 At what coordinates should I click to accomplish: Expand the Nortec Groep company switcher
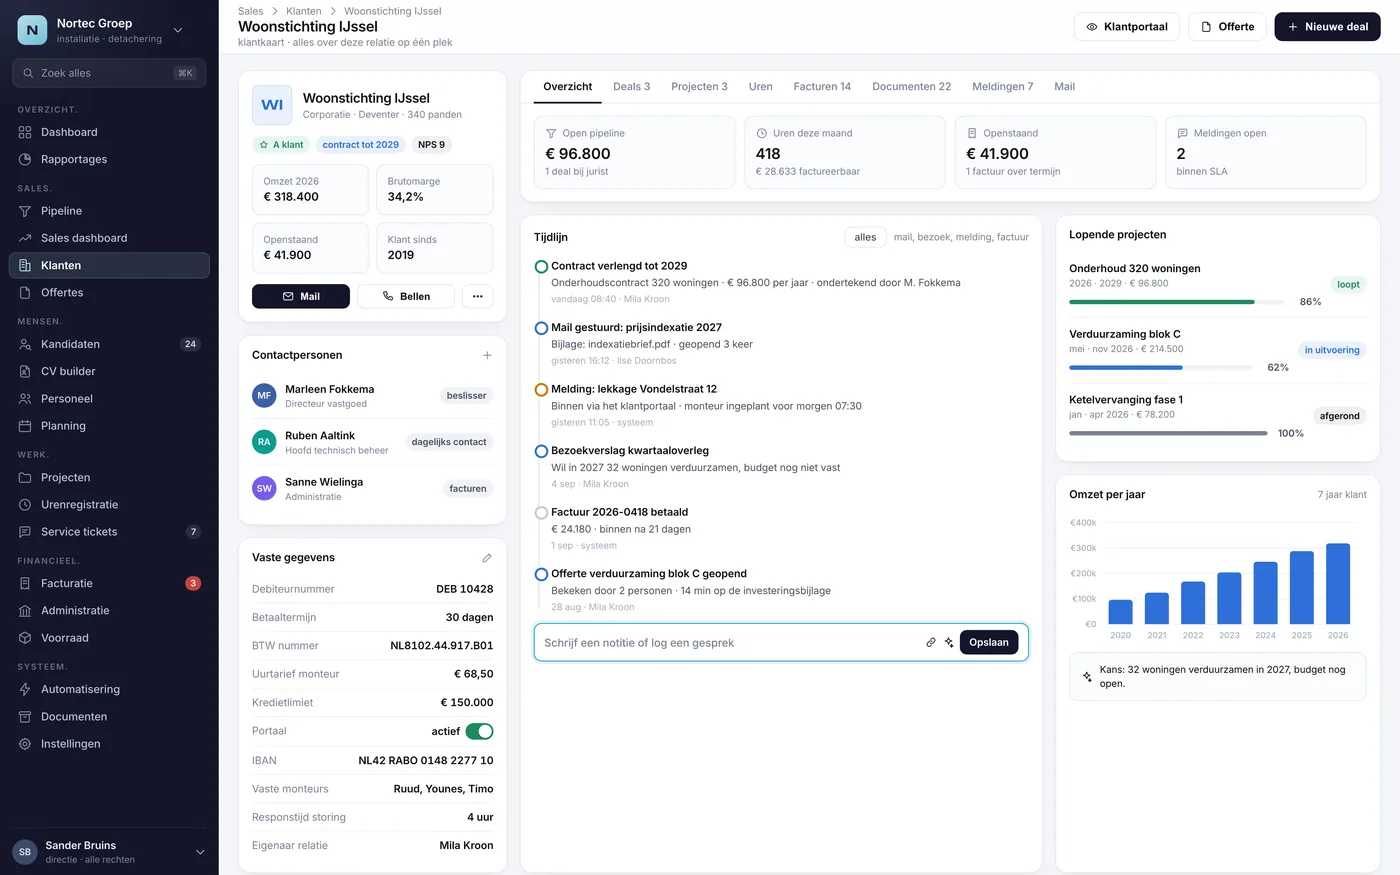tap(178, 30)
